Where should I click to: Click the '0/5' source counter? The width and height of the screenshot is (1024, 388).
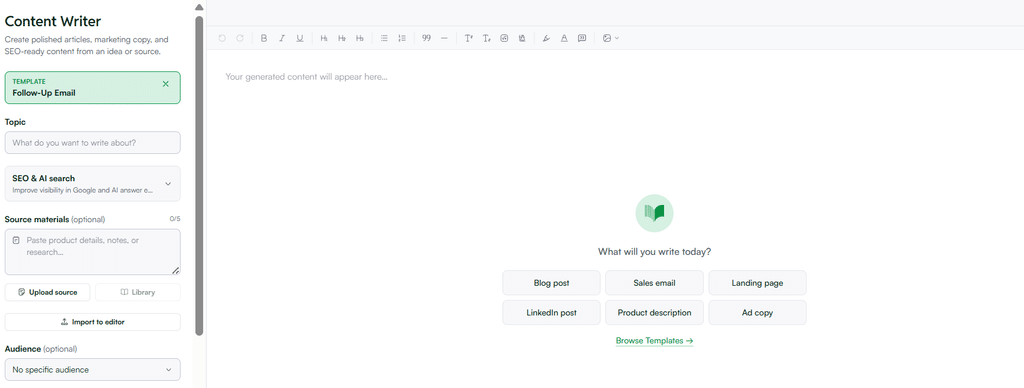[x=175, y=219]
